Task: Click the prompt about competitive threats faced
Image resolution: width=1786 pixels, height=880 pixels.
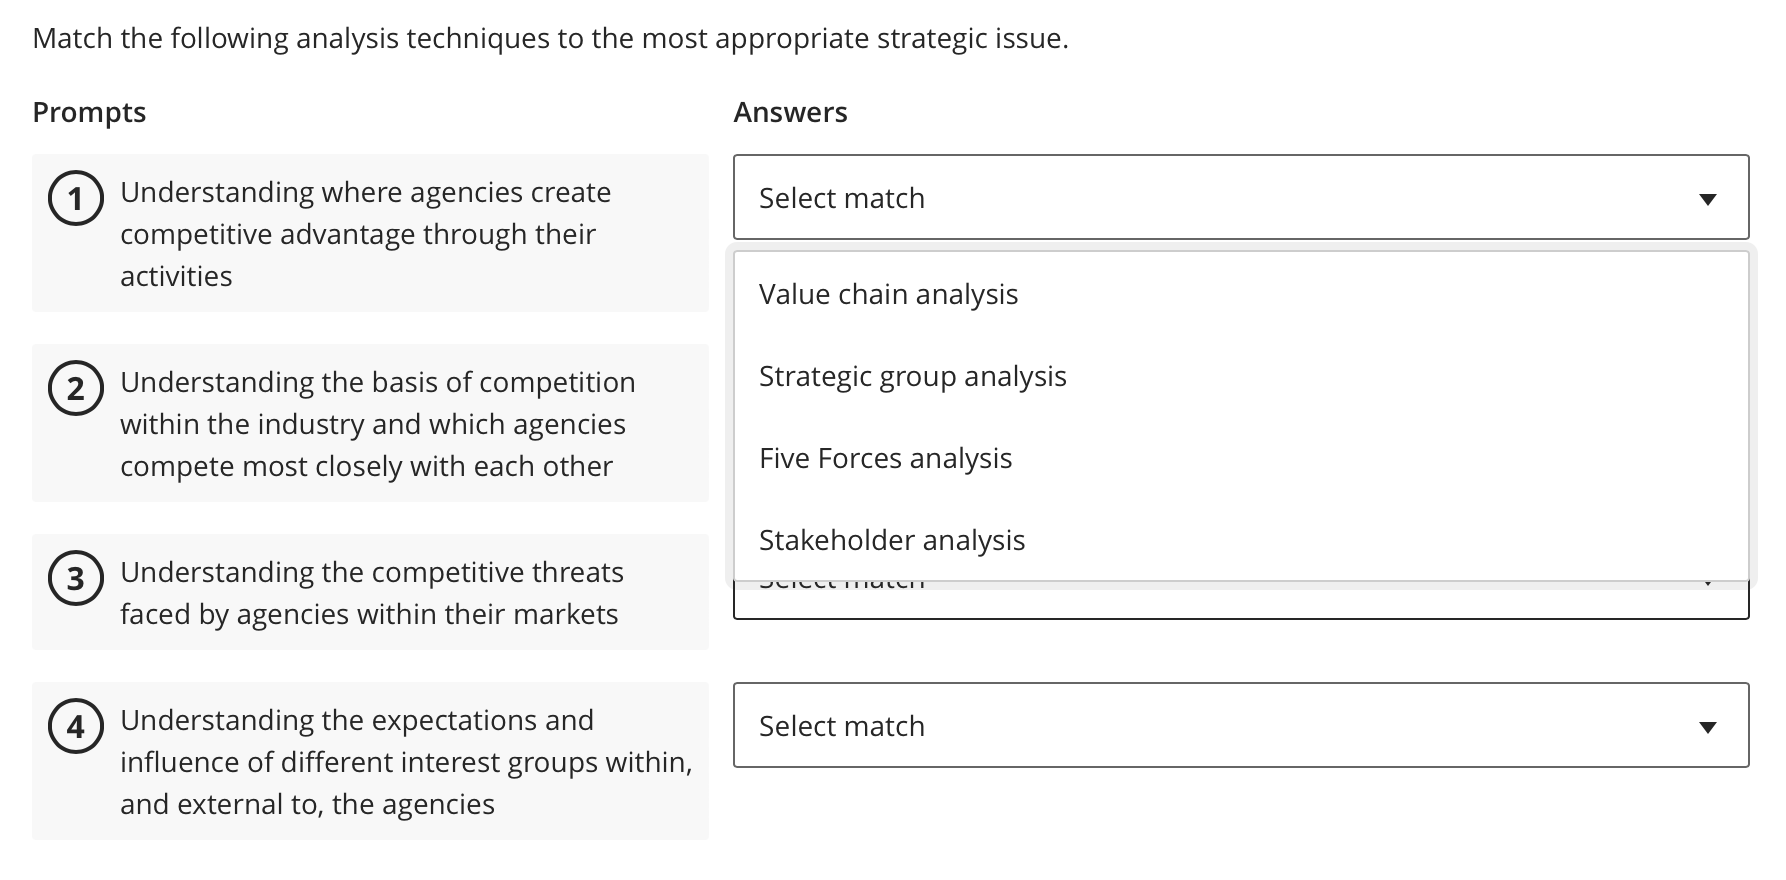Action: pos(371,593)
